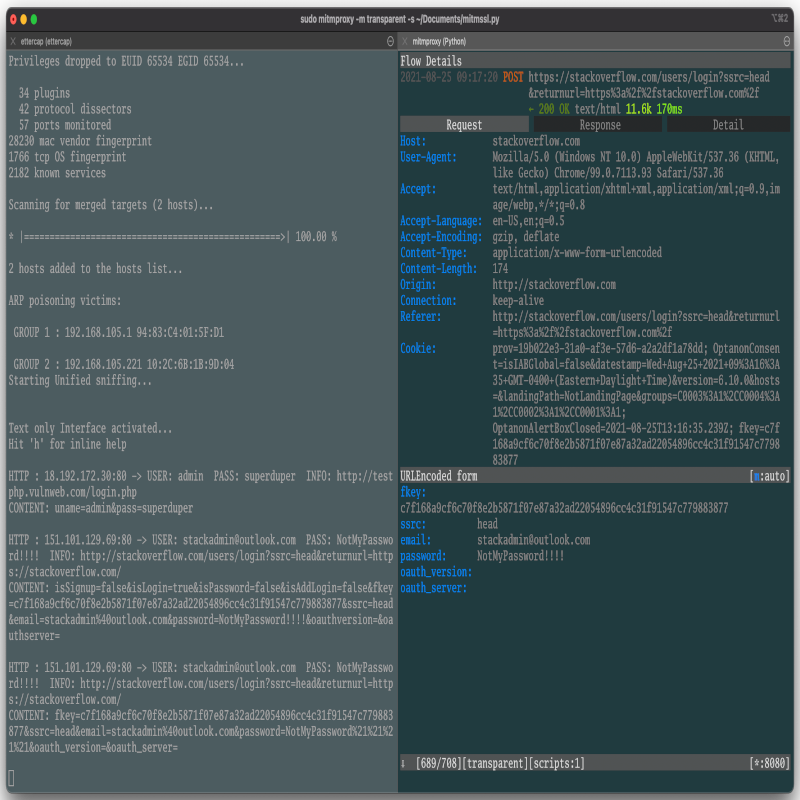Open the Detail tab in Flow Details
This screenshot has height=800, width=800.
[729, 124]
